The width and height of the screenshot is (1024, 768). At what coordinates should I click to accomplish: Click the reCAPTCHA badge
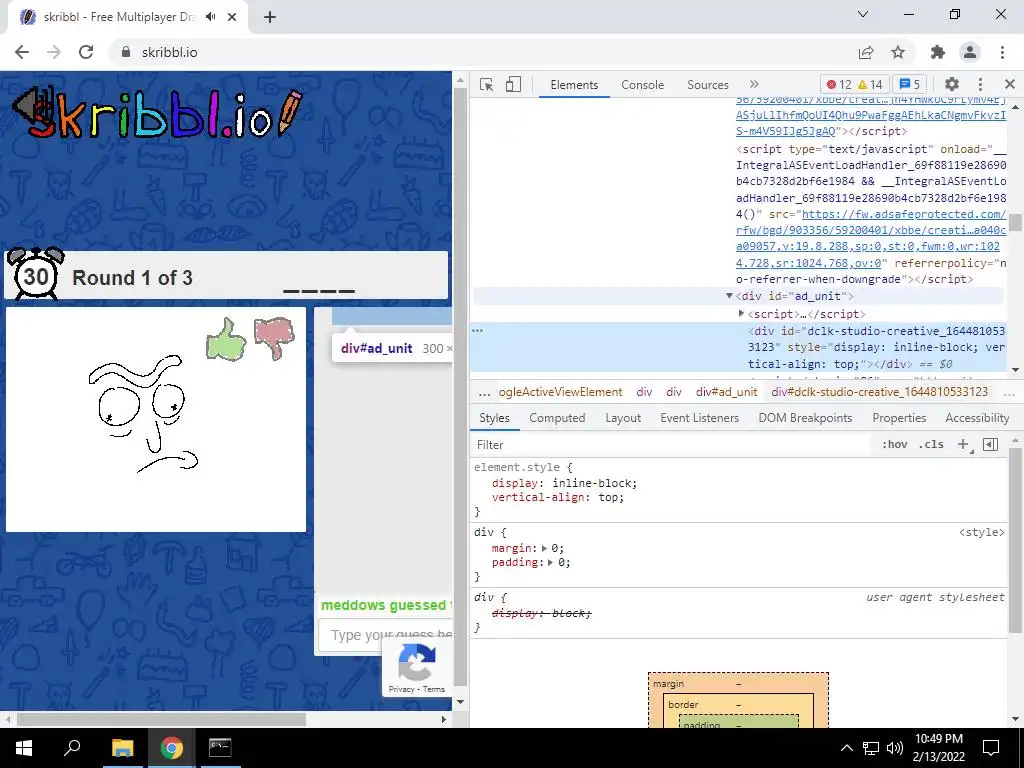pyautogui.click(x=417, y=667)
